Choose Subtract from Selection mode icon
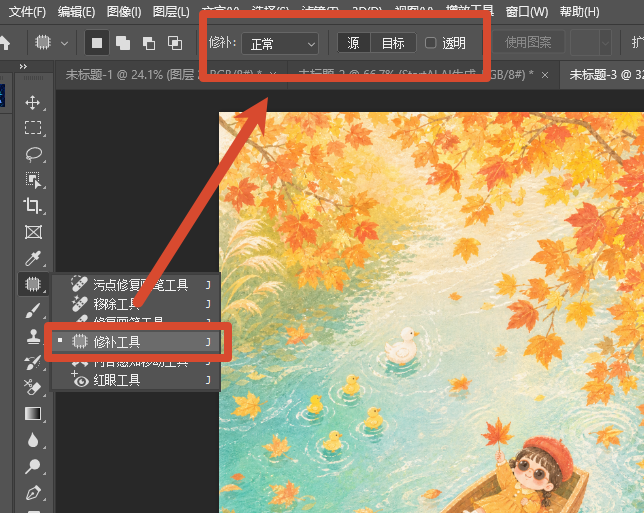 click(149, 43)
